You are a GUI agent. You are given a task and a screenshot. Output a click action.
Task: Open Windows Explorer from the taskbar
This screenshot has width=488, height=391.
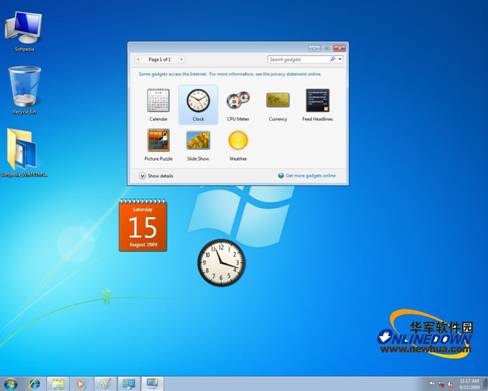[x=58, y=384]
